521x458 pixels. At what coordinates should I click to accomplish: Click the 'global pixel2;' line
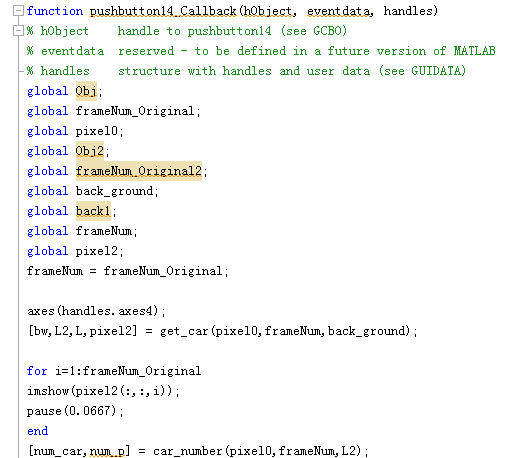(75, 251)
